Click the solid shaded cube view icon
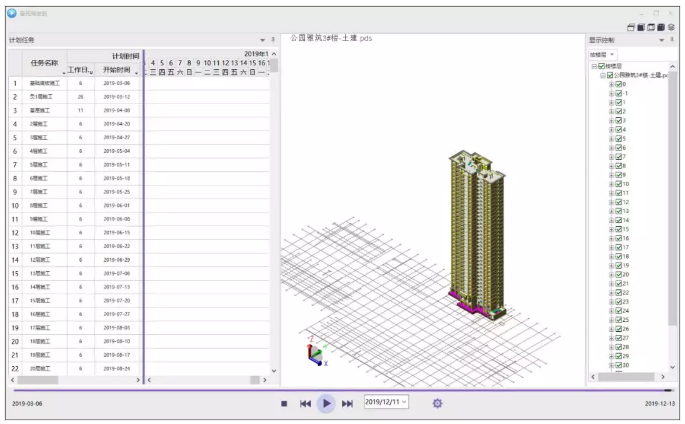Viewport: 685px width, 424px height. [x=641, y=27]
